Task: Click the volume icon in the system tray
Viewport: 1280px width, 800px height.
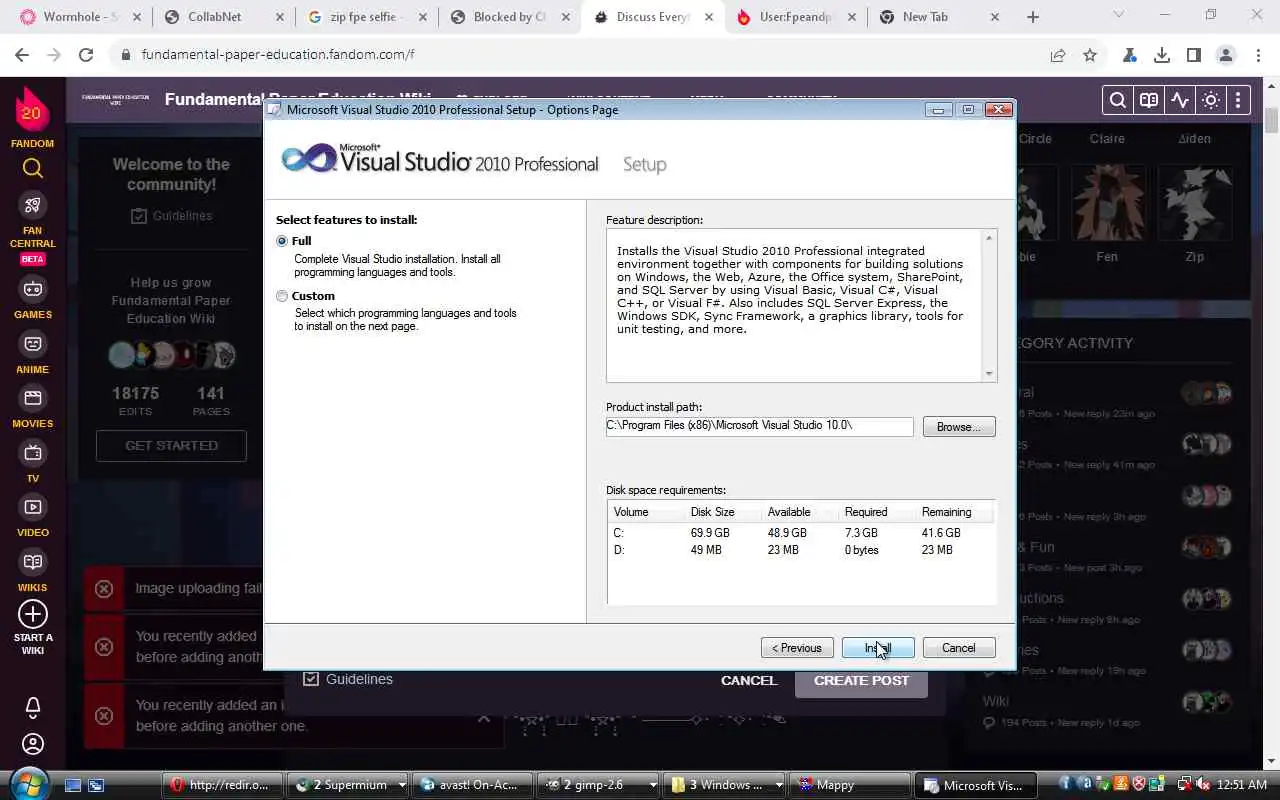Action: (x=1202, y=785)
